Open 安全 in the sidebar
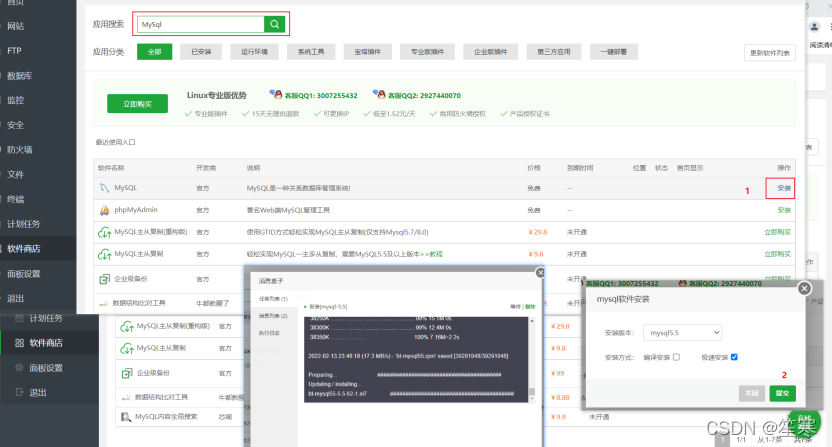Viewport: 832px width, 447px height. (15, 125)
